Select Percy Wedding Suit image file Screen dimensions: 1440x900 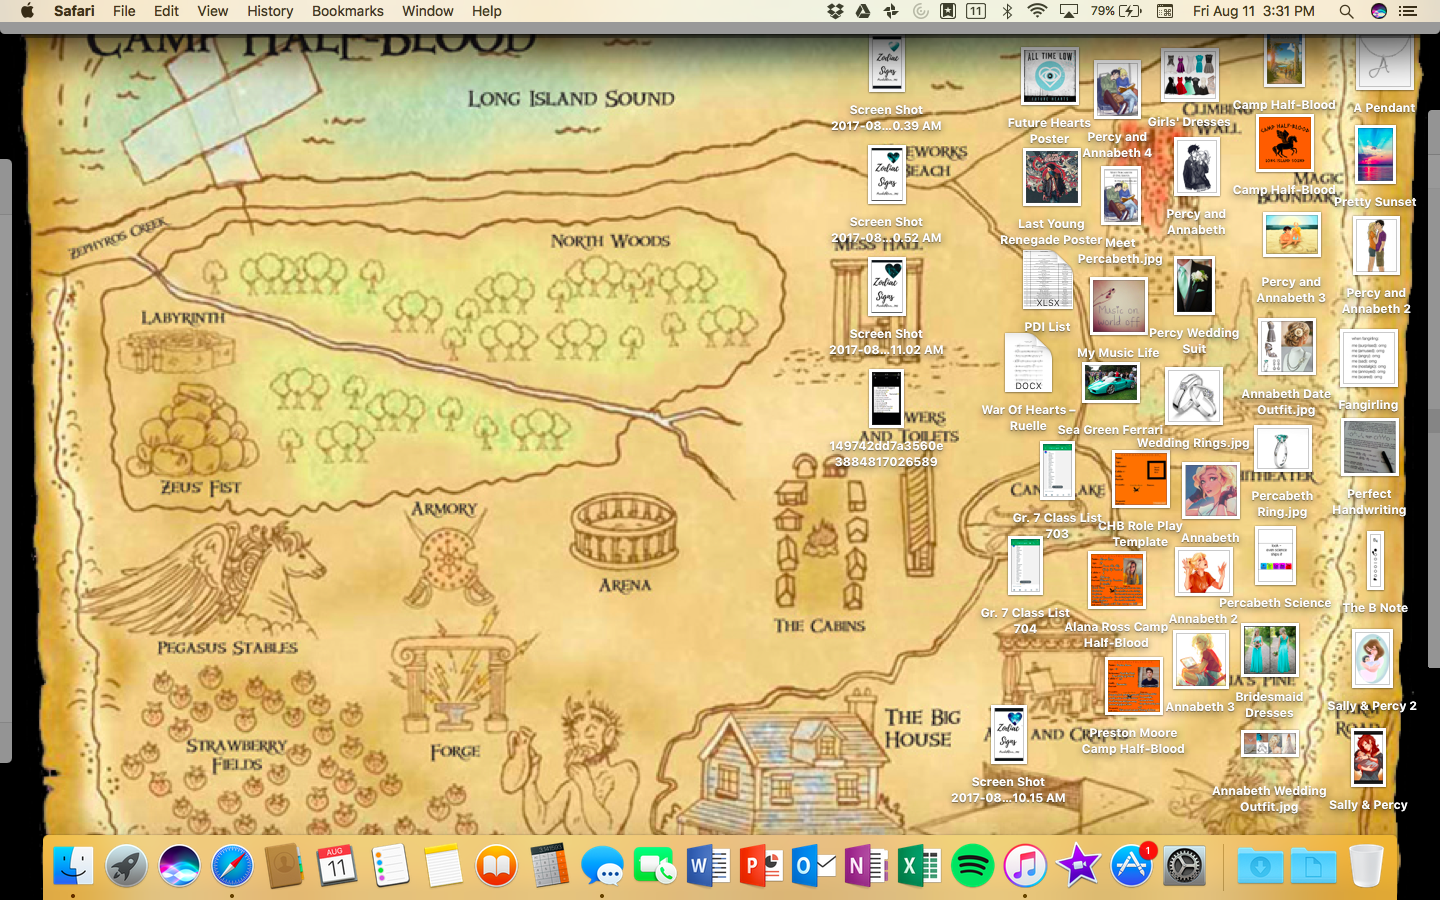pos(1194,286)
